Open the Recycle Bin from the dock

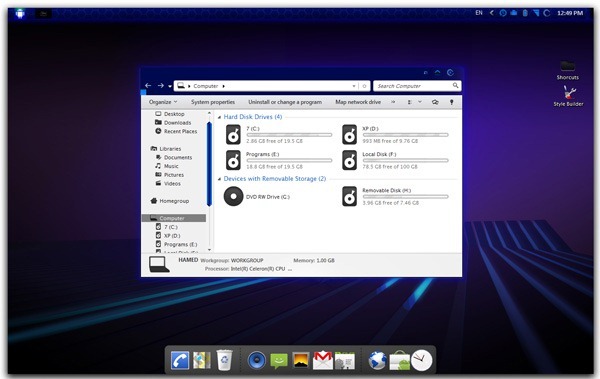(224, 360)
